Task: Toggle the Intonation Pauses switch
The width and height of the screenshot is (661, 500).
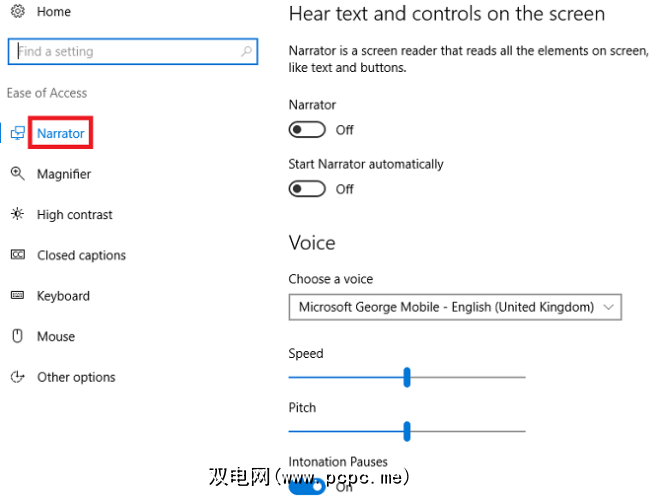Action: (308, 487)
